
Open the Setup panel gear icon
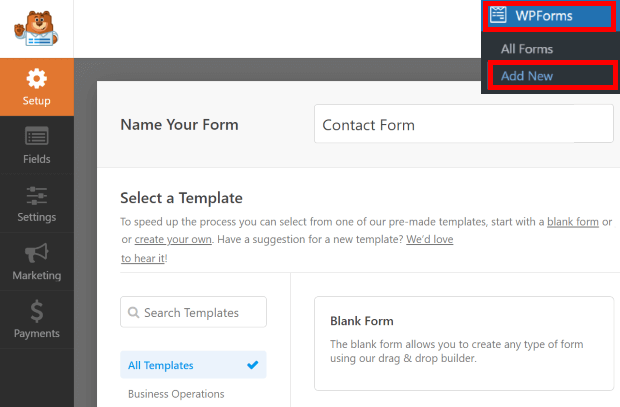[x=36, y=79]
